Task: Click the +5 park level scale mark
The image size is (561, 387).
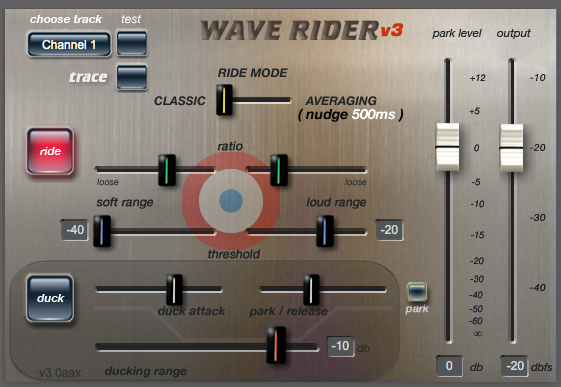Action: [474, 111]
